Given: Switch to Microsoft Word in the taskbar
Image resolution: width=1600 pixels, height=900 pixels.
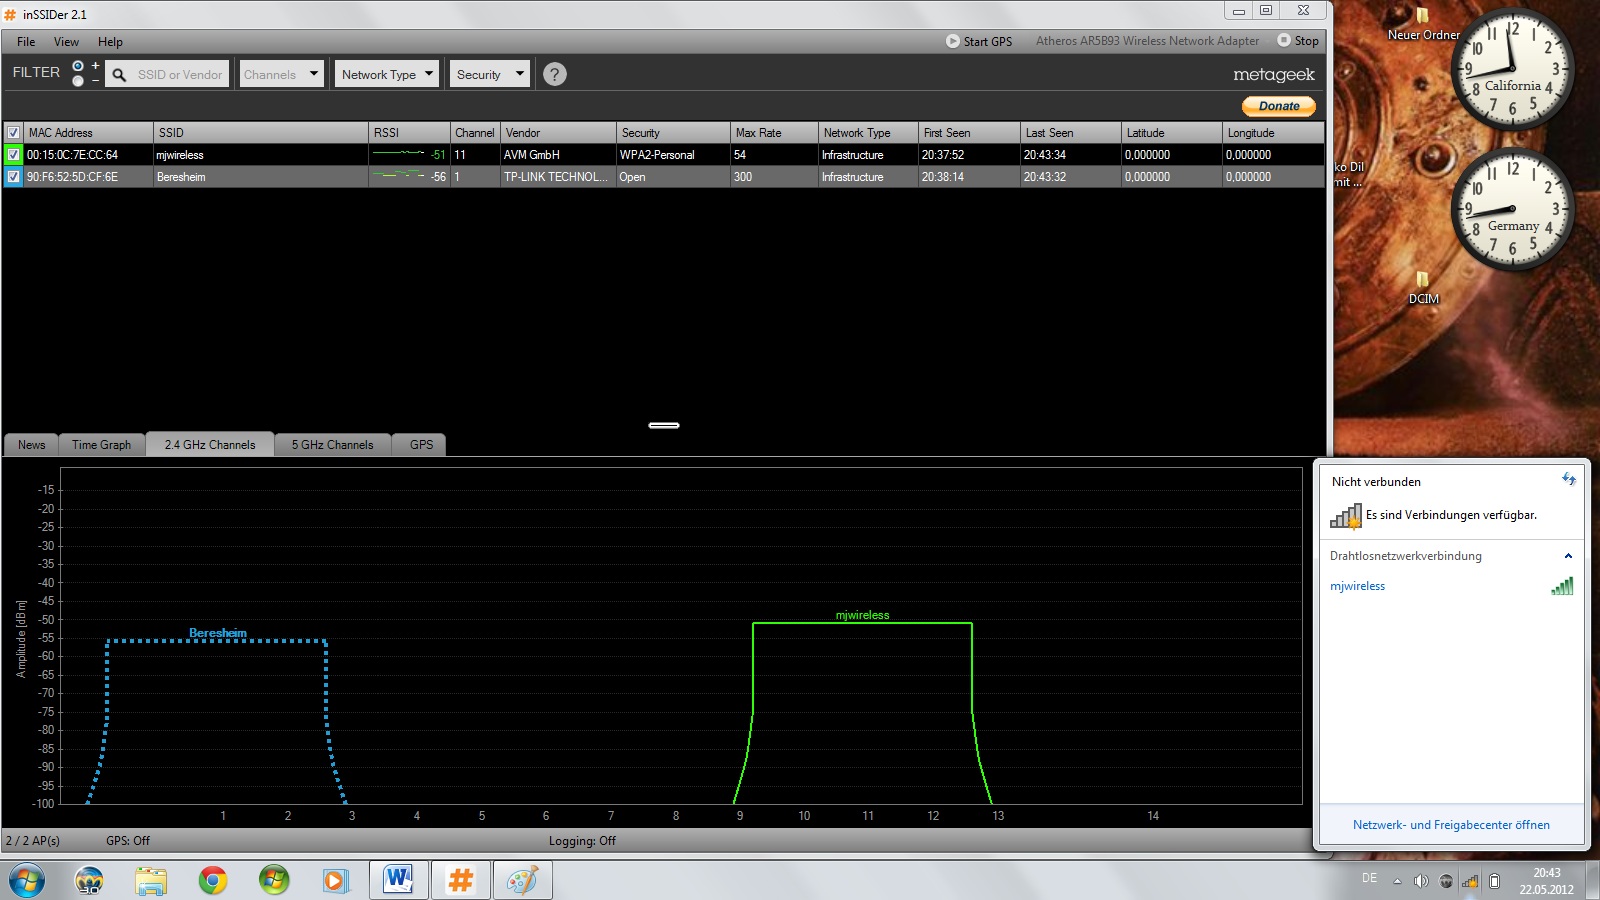Looking at the screenshot, I should click(398, 881).
